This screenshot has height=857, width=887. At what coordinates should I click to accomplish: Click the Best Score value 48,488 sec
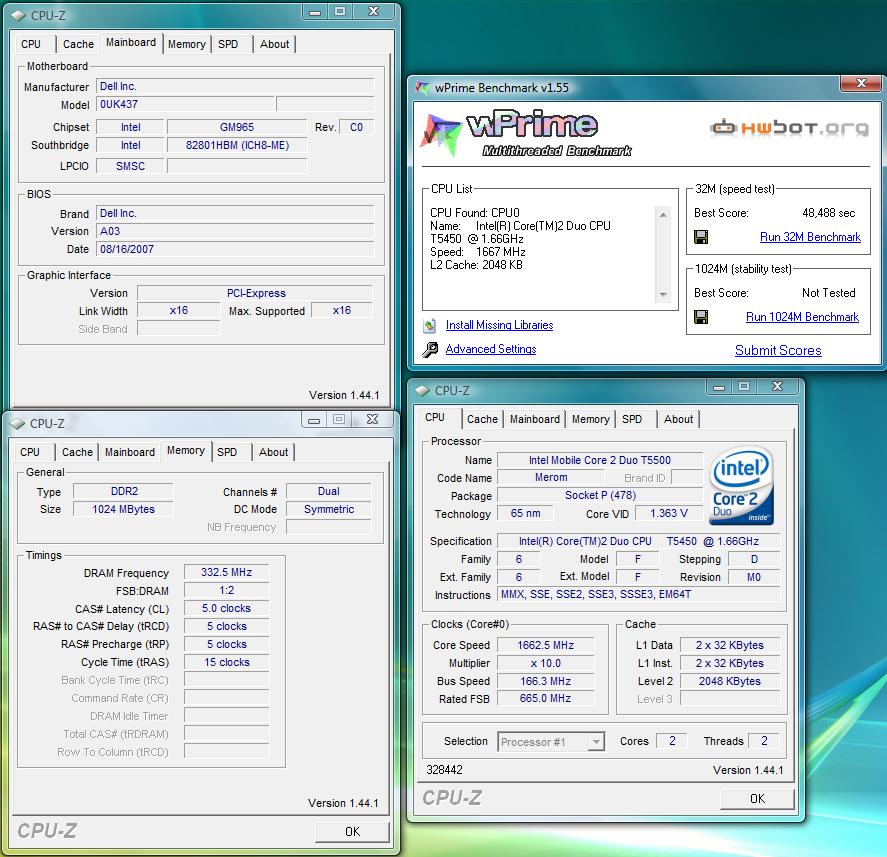829,213
